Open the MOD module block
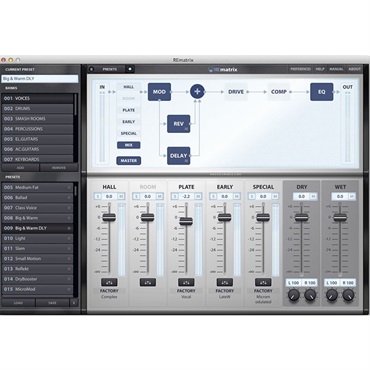This screenshot has width=370, height=370. click(159, 92)
